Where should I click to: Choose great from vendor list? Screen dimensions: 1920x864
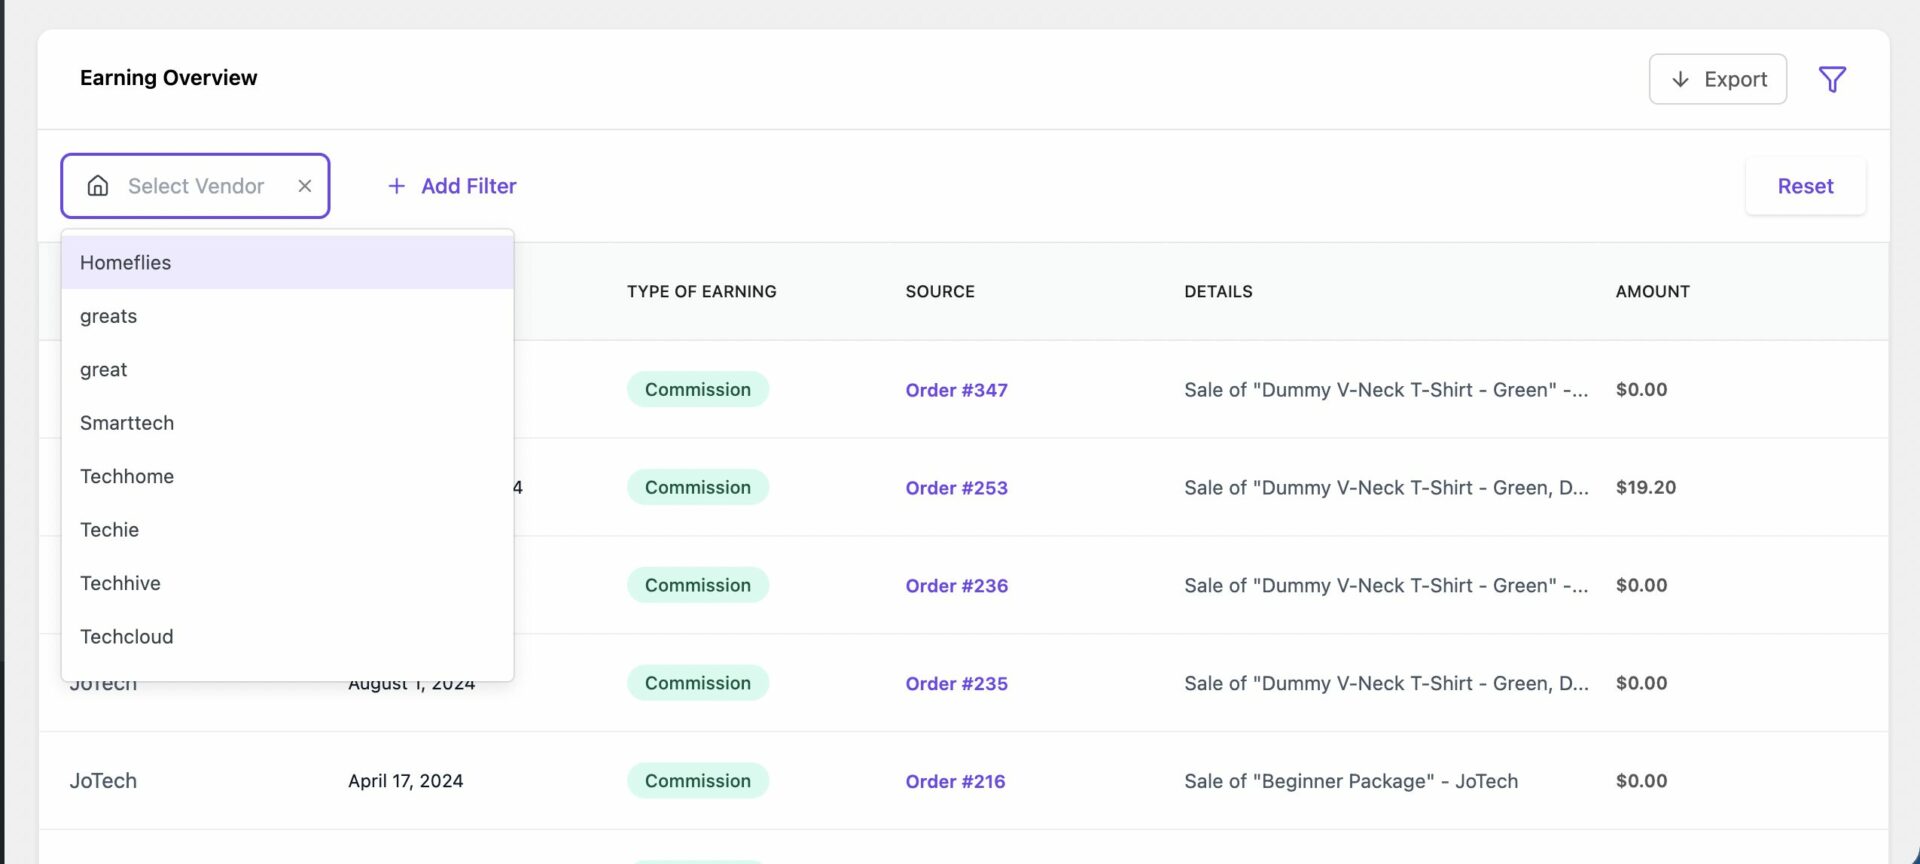tap(287, 370)
